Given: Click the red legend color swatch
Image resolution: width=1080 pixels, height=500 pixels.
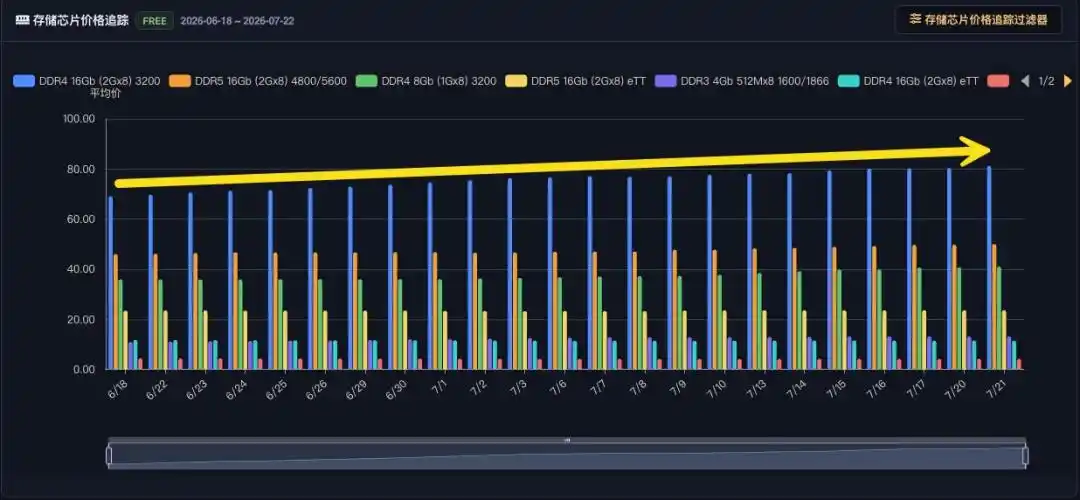Looking at the screenshot, I should [x=998, y=81].
